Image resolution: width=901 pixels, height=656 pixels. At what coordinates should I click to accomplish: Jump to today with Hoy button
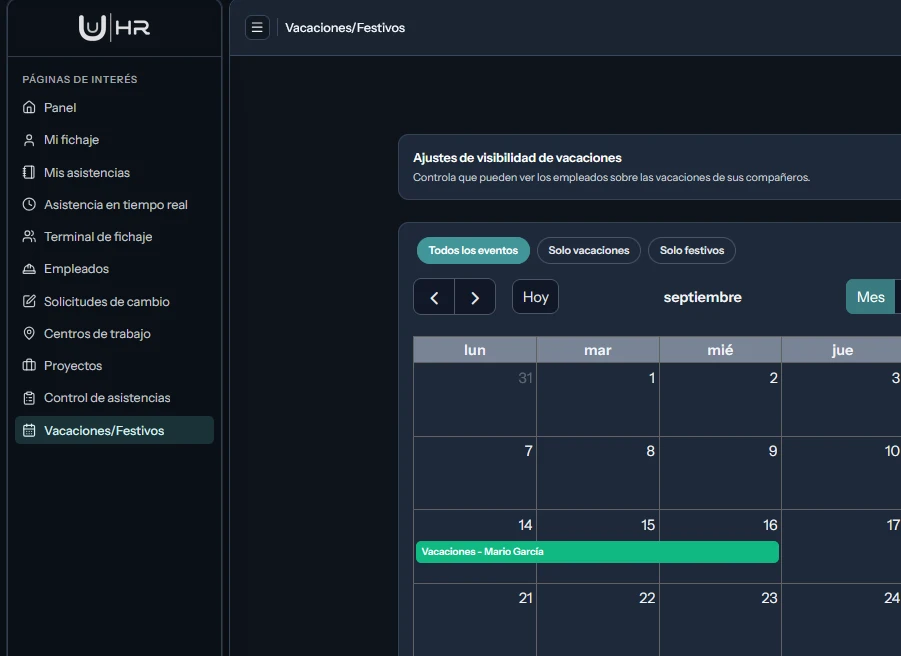point(536,297)
